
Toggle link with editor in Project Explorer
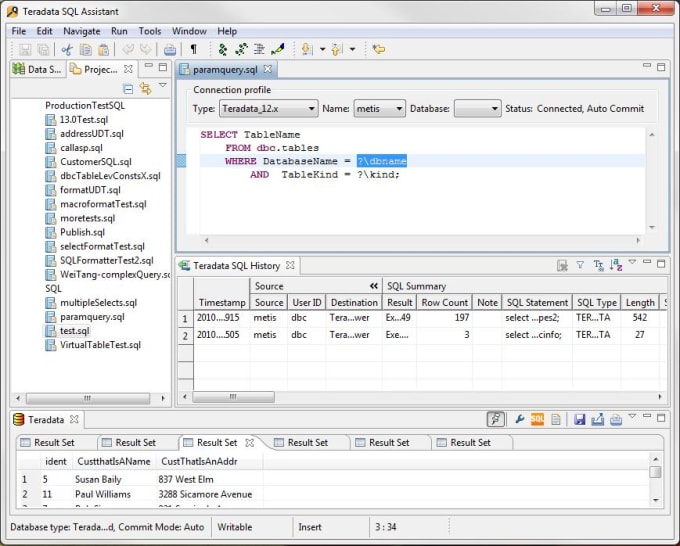pyautogui.click(x=145, y=89)
